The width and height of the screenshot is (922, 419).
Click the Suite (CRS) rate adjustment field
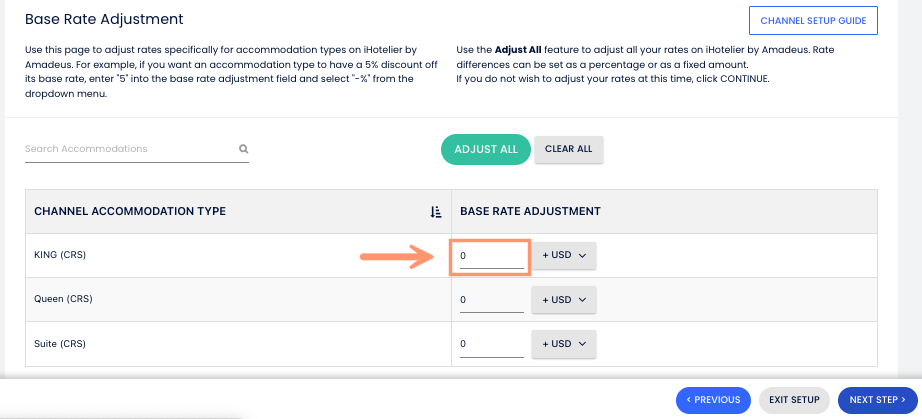coord(490,344)
